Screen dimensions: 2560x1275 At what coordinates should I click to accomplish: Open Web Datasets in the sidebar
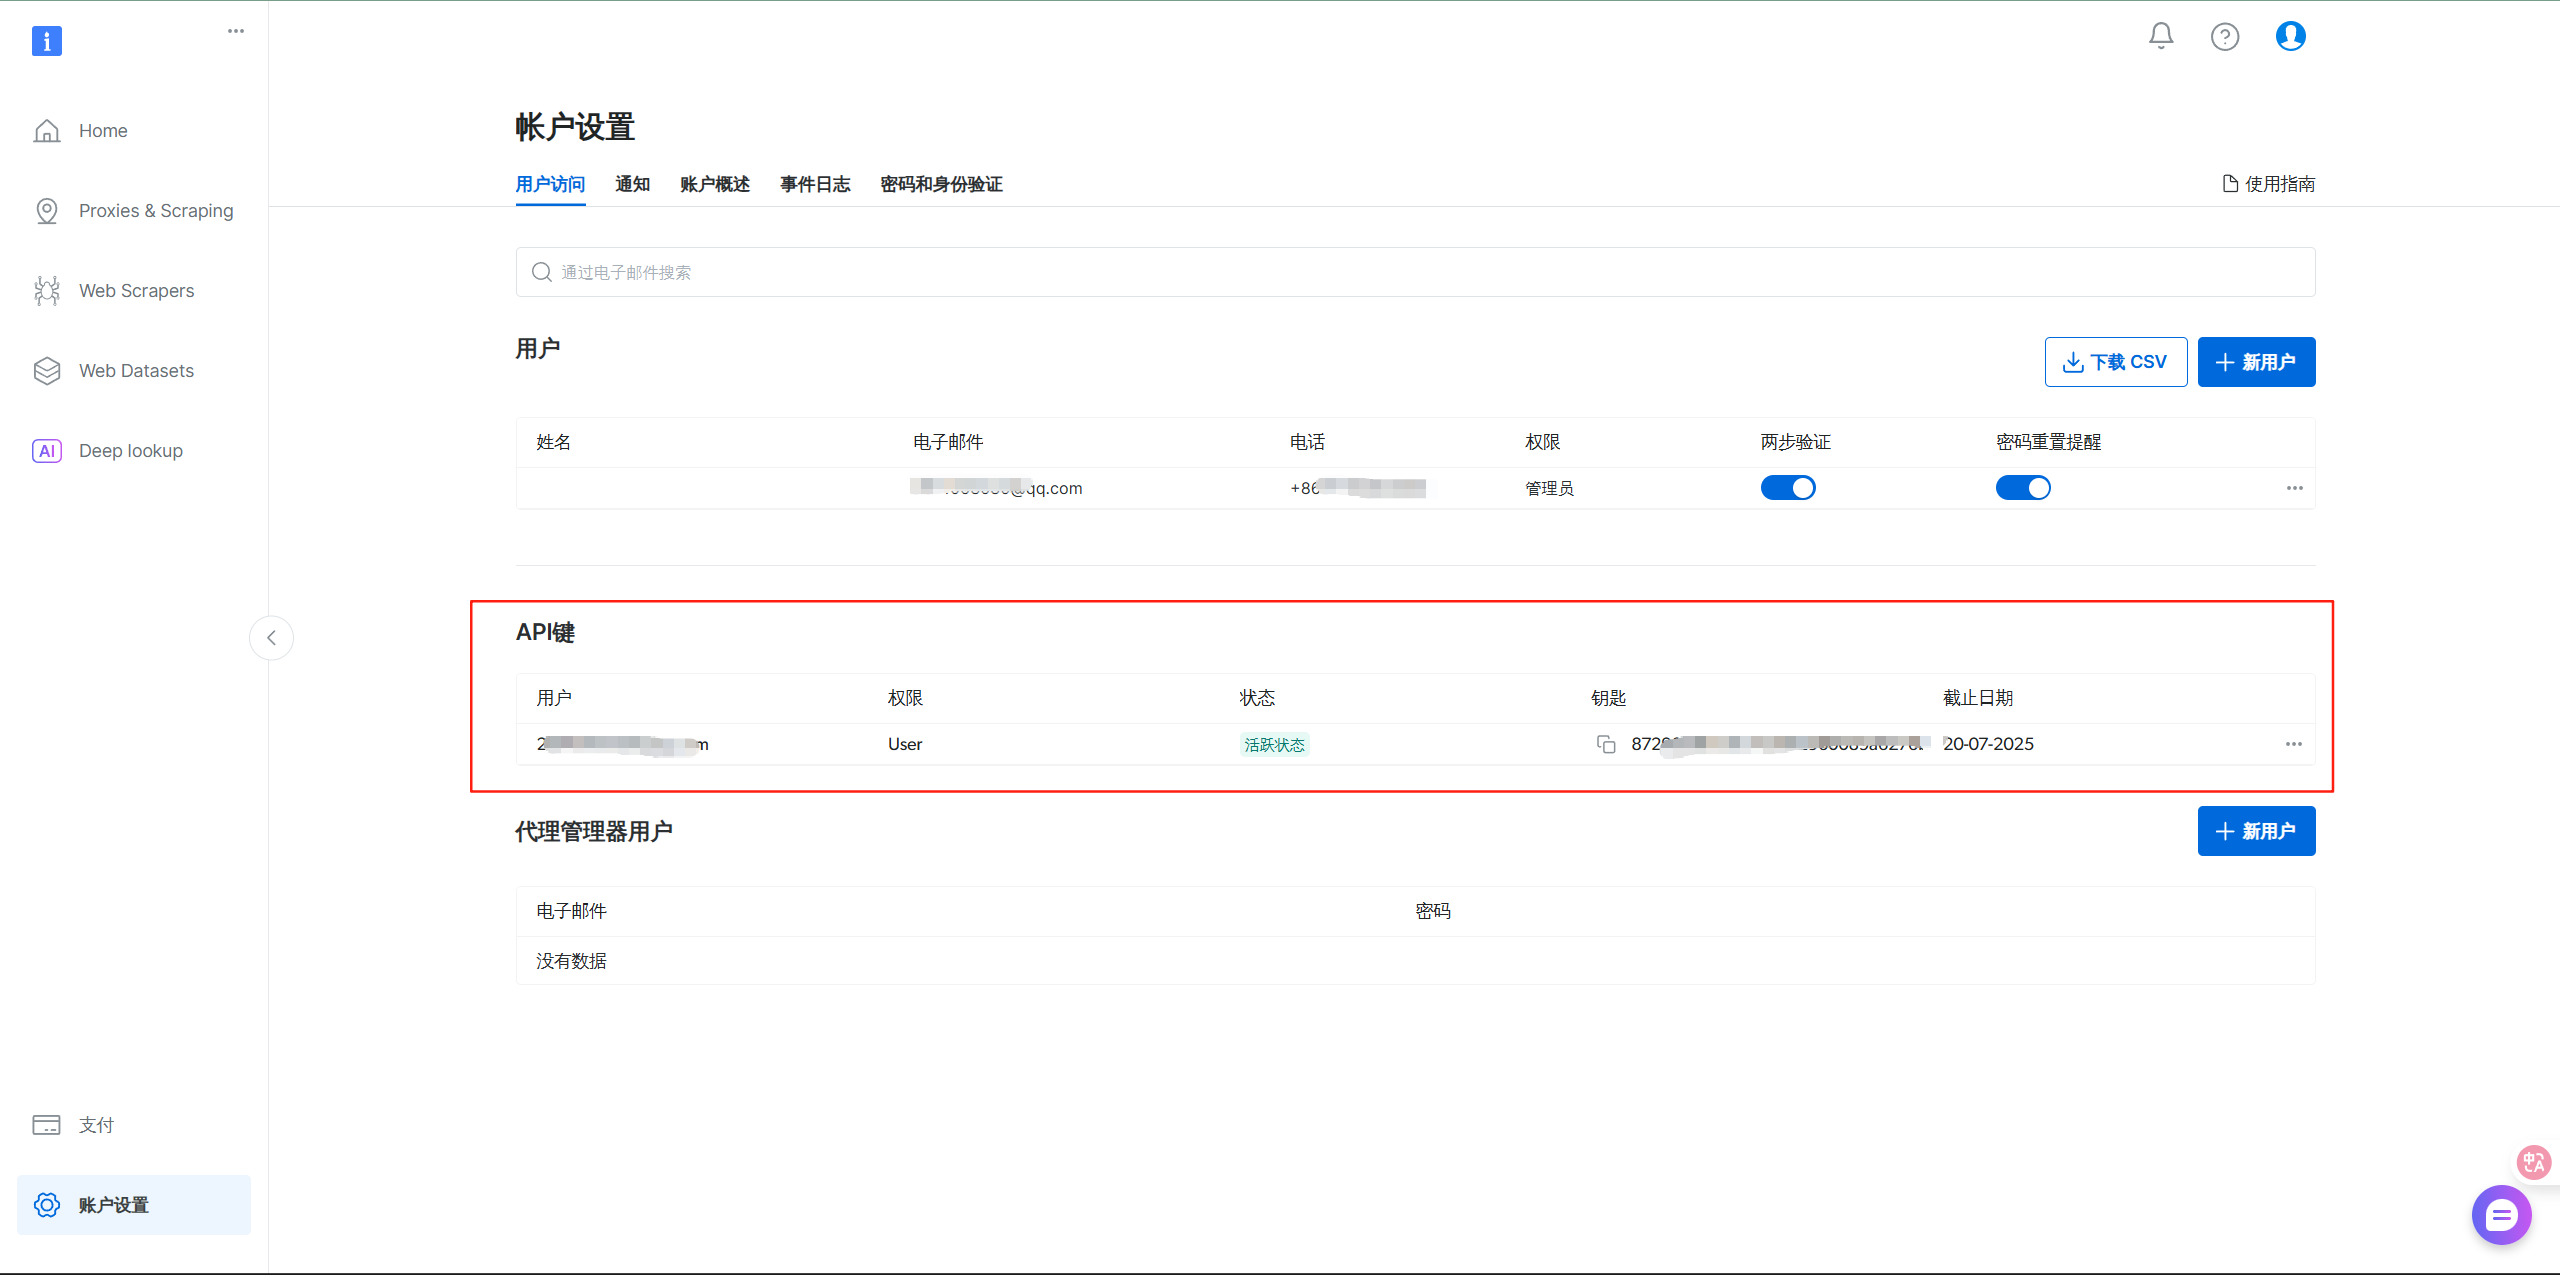click(x=136, y=371)
